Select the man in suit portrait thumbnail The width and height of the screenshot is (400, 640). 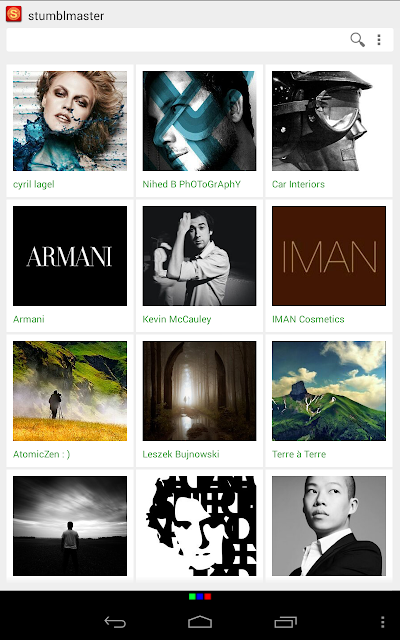pyautogui.click(x=329, y=526)
